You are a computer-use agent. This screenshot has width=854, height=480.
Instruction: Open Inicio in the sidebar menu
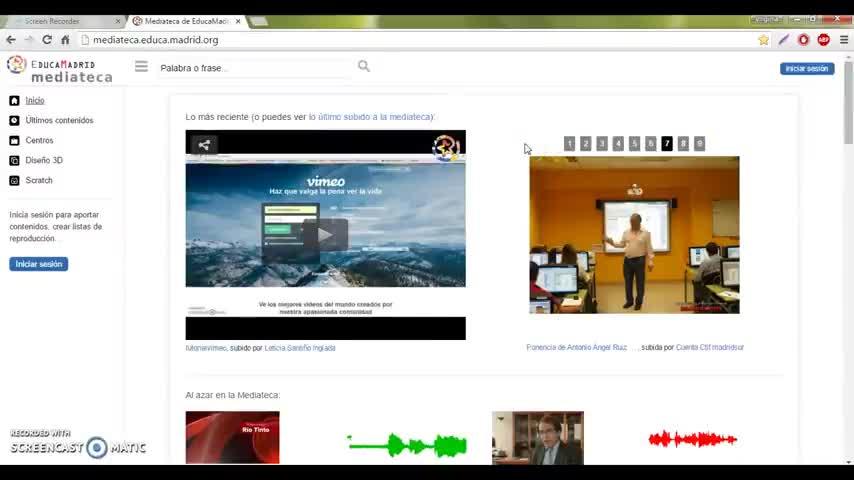[35, 101]
